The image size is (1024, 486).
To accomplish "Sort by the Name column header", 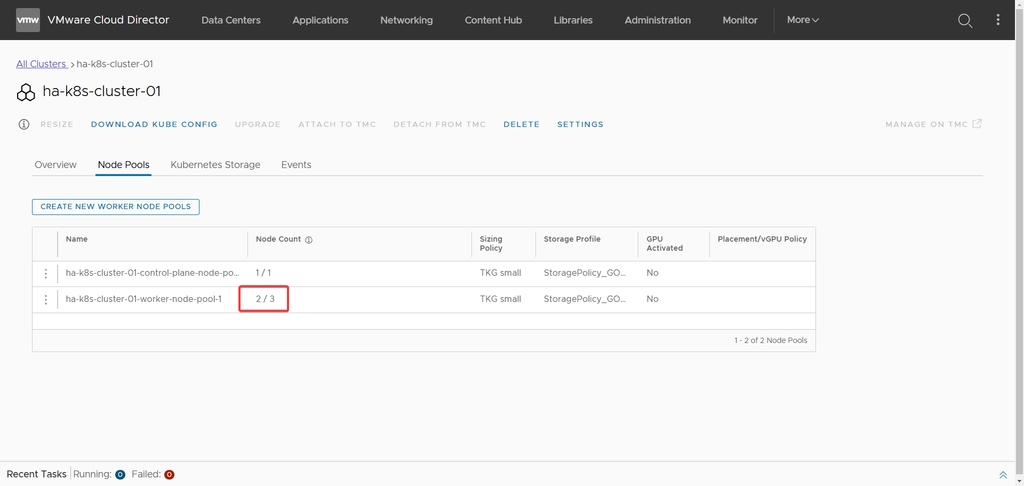I will click(x=77, y=240).
